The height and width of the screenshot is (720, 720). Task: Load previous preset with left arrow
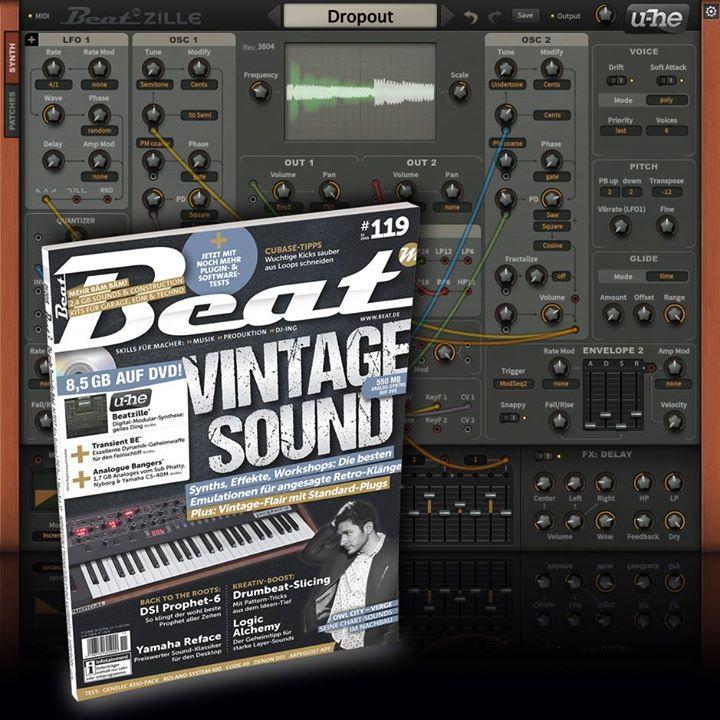click(x=275, y=16)
